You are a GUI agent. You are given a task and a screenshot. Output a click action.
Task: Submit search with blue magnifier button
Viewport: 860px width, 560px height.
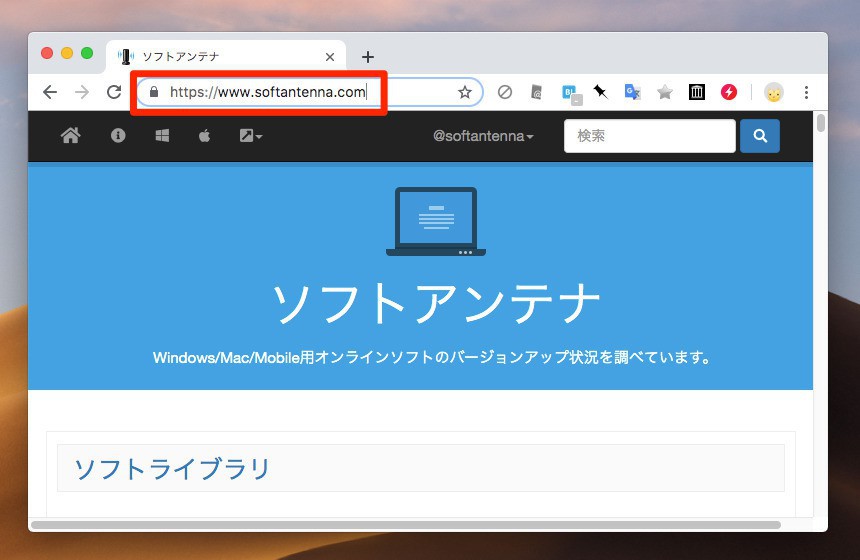(760, 136)
